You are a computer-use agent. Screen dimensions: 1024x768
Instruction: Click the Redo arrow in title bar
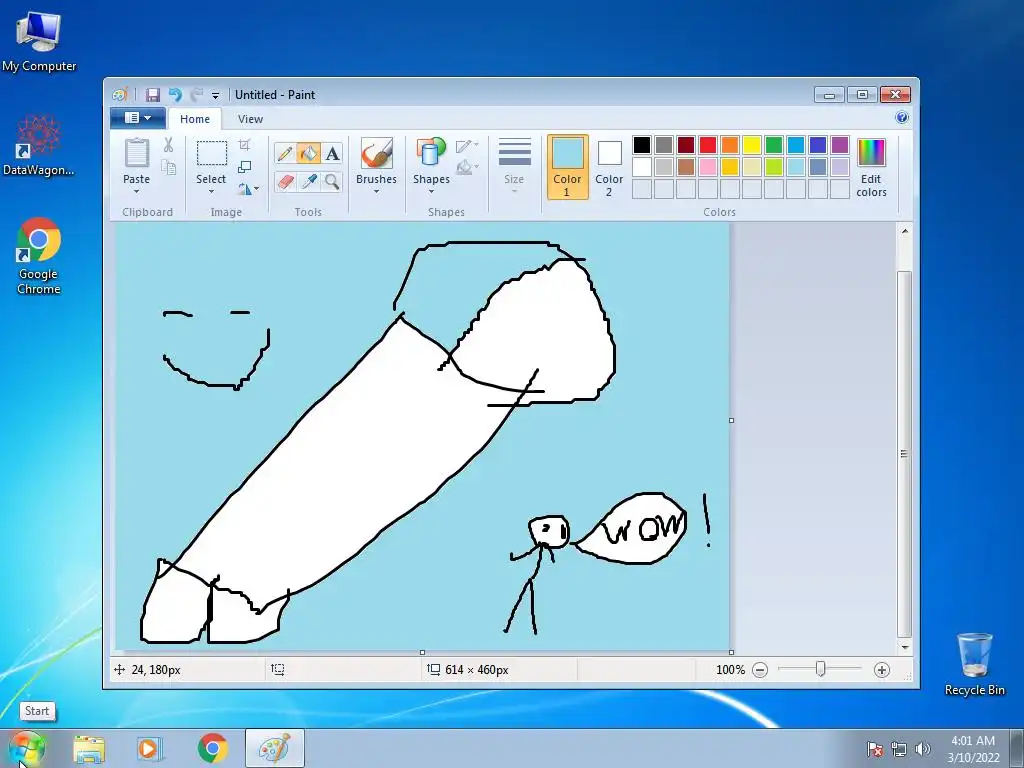pyautogui.click(x=197, y=95)
